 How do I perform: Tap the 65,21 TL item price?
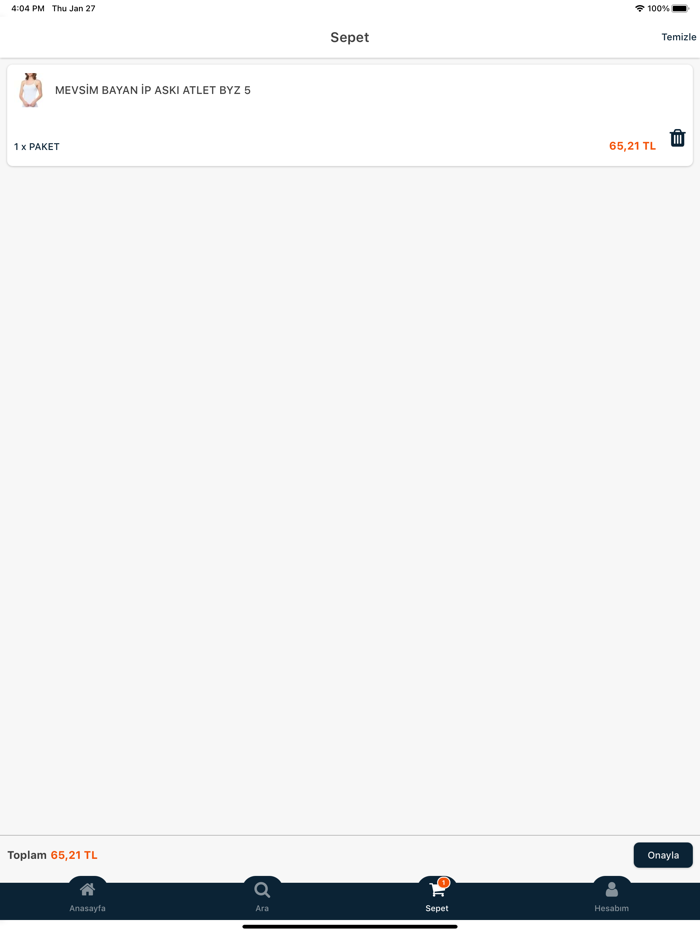coord(632,146)
